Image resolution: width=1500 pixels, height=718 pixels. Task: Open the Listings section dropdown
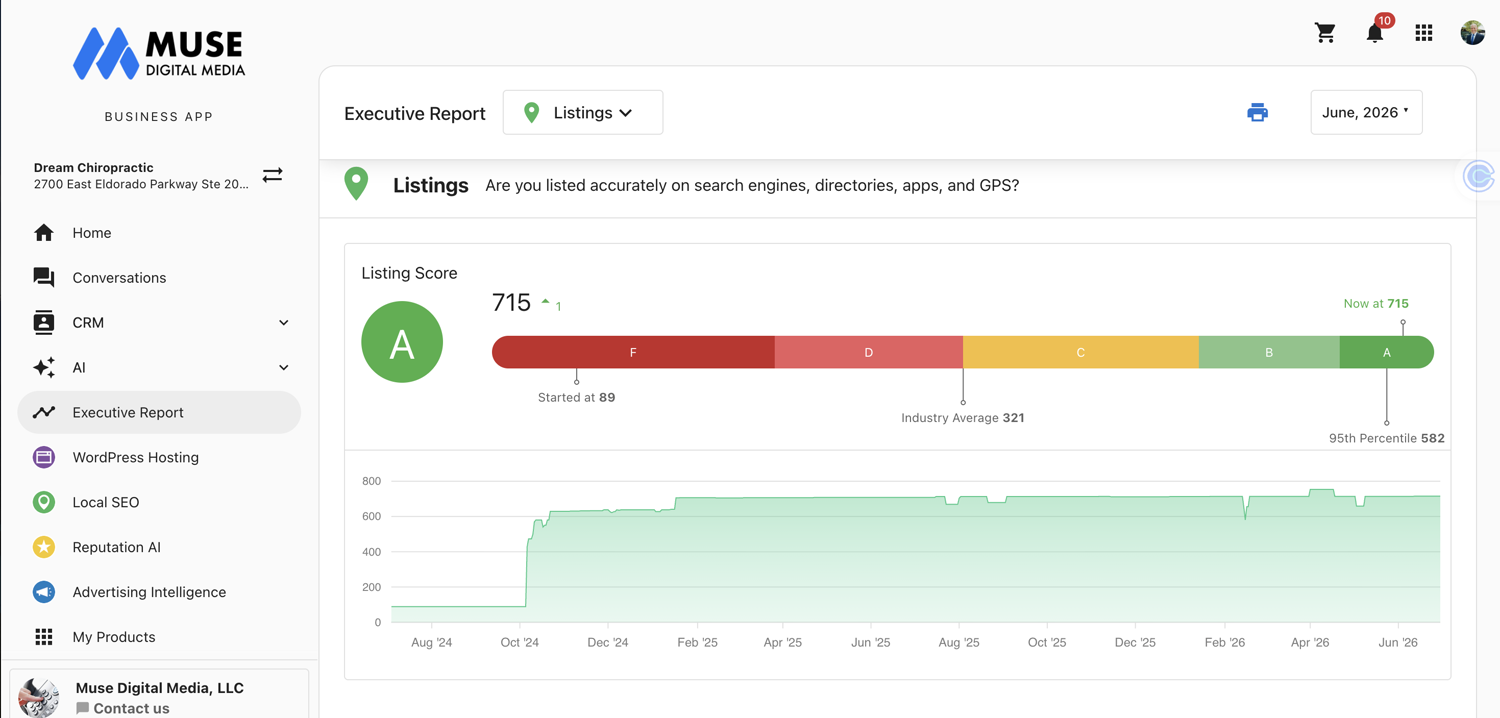(x=583, y=113)
